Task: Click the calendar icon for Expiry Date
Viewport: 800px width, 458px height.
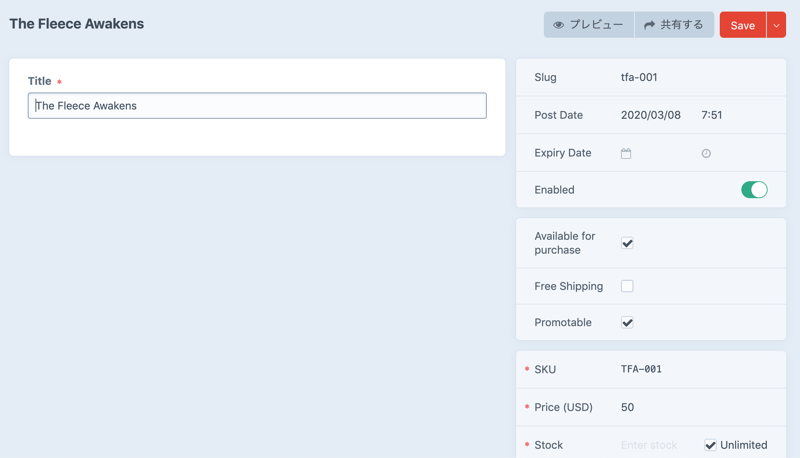Action: coord(626,154)
